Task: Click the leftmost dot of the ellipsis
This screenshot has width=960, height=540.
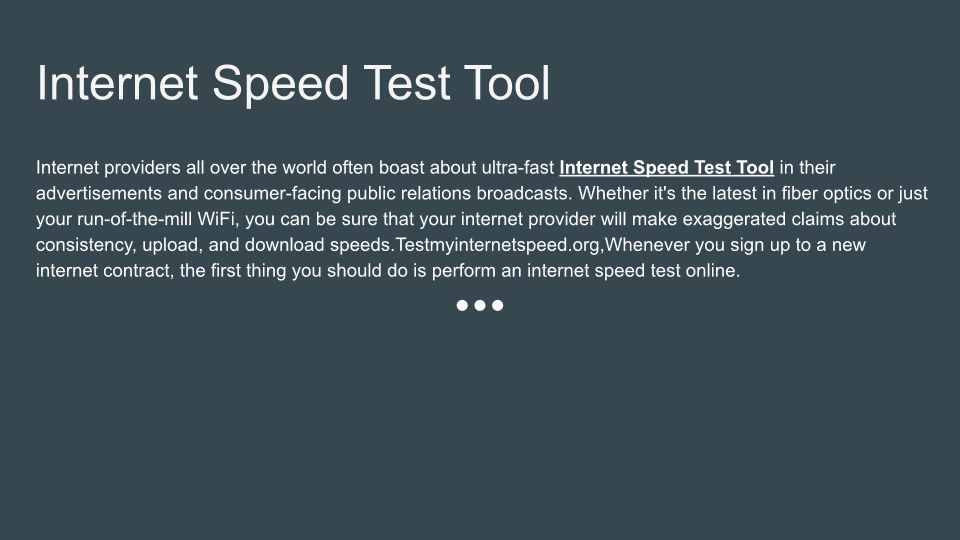Action: click(463, 306)
